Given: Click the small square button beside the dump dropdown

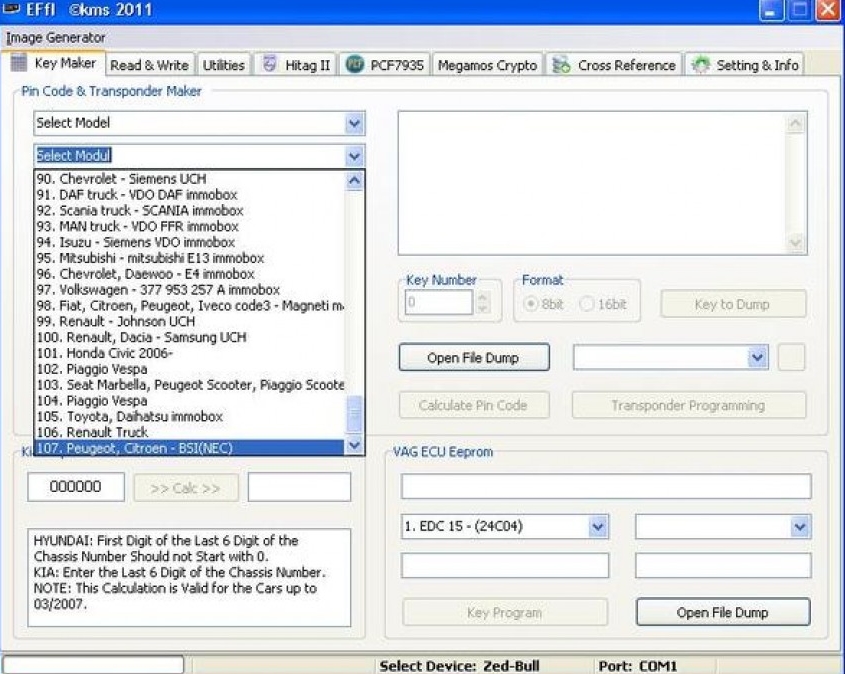Looking at the screenshot, I should coord(792,357).
